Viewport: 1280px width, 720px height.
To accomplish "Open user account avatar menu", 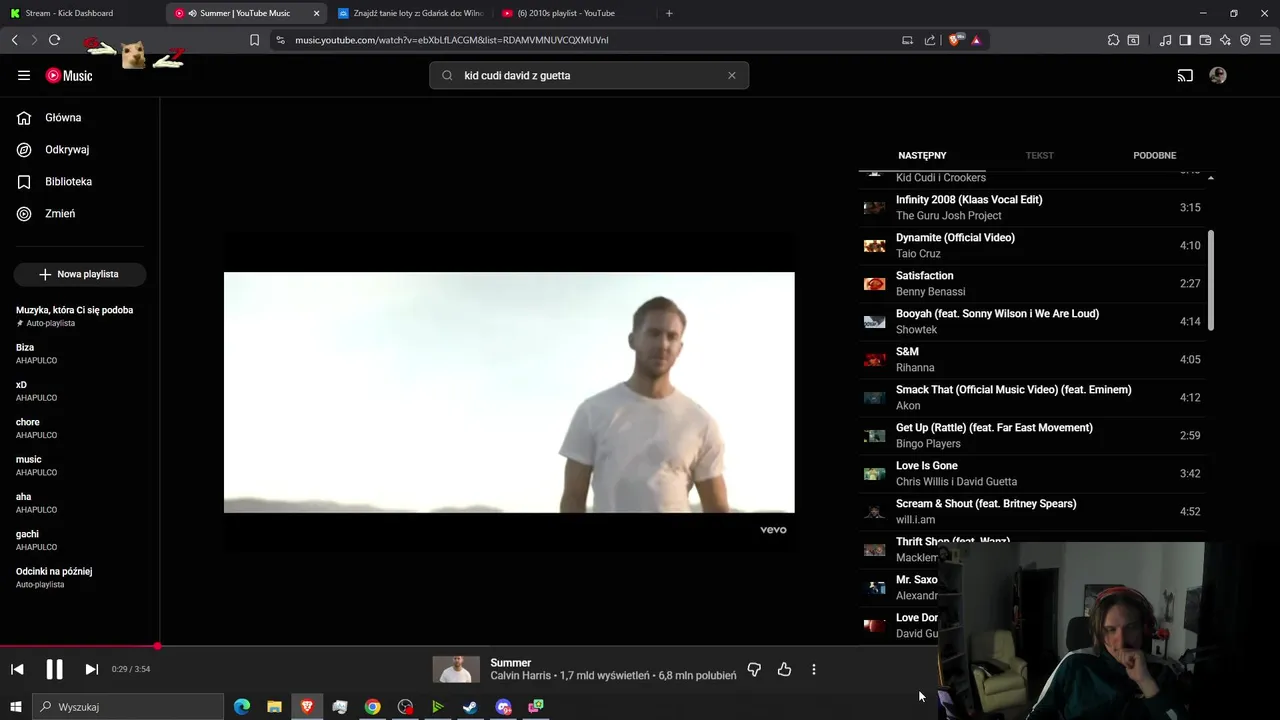I will pos(1218,75).
